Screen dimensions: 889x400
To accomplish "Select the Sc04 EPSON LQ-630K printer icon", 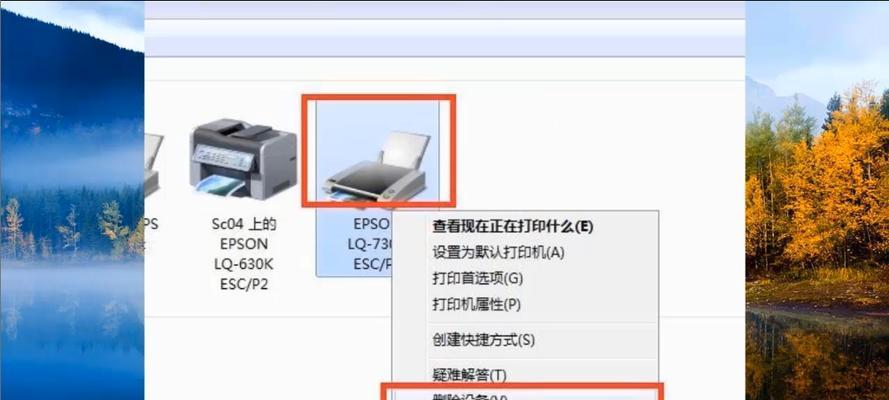I will (243, 159).
